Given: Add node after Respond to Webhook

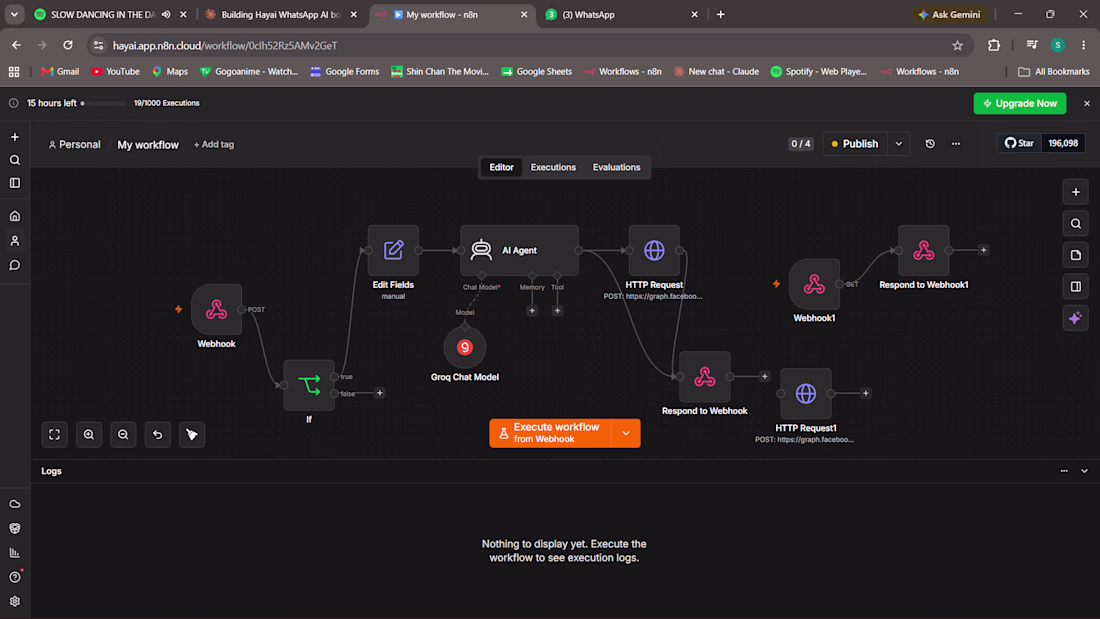Looking at the screenshot, I should [765, 377].
